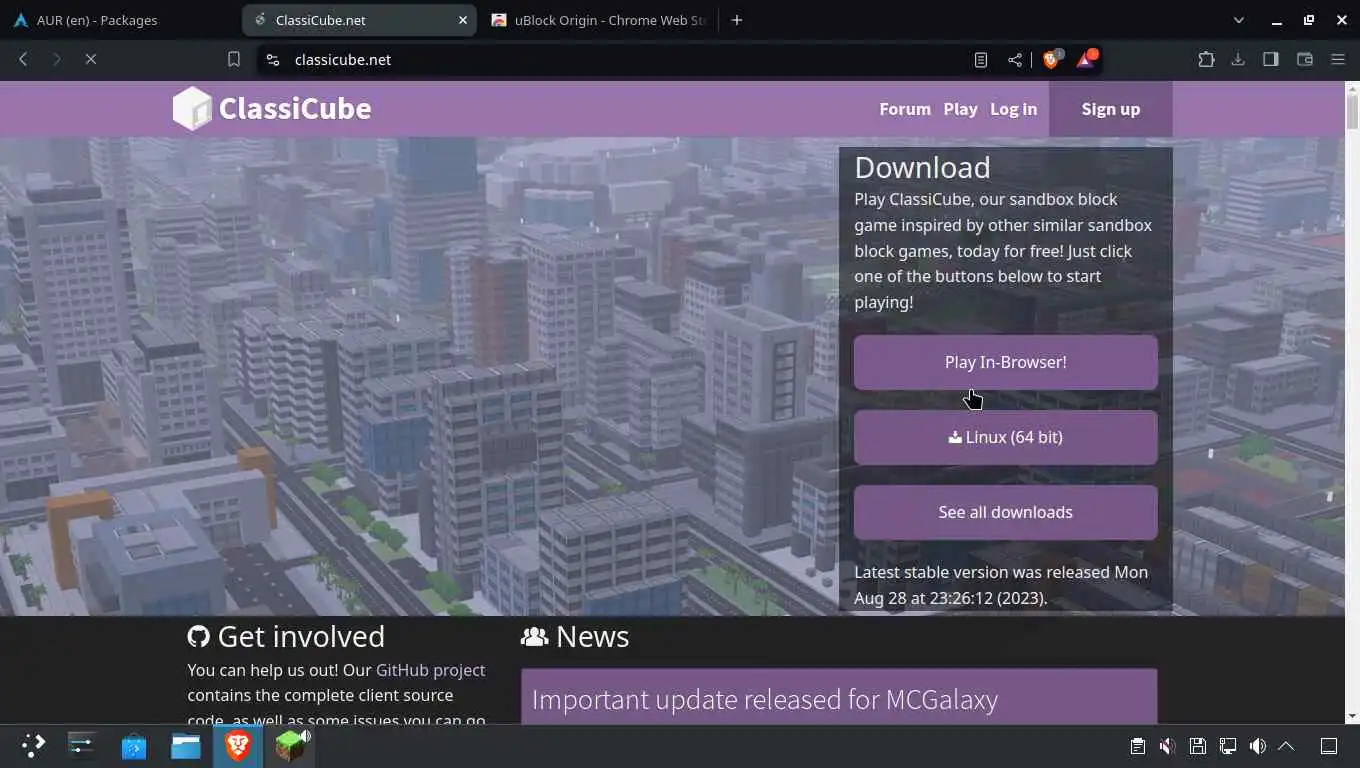The height and width of the screenshot is (768, 1360).
Task: Switch to AUR (en) - Packages tab
Action: point(120,20)
